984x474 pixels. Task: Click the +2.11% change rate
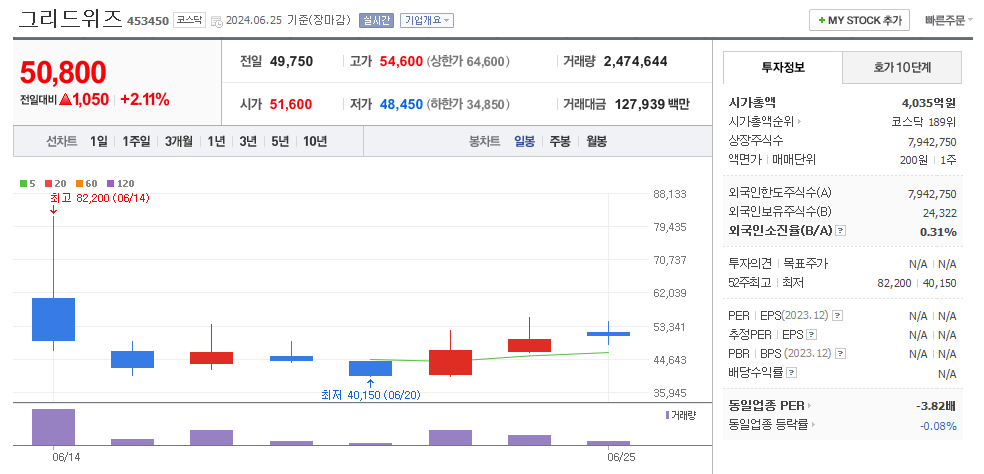point(144,99)
